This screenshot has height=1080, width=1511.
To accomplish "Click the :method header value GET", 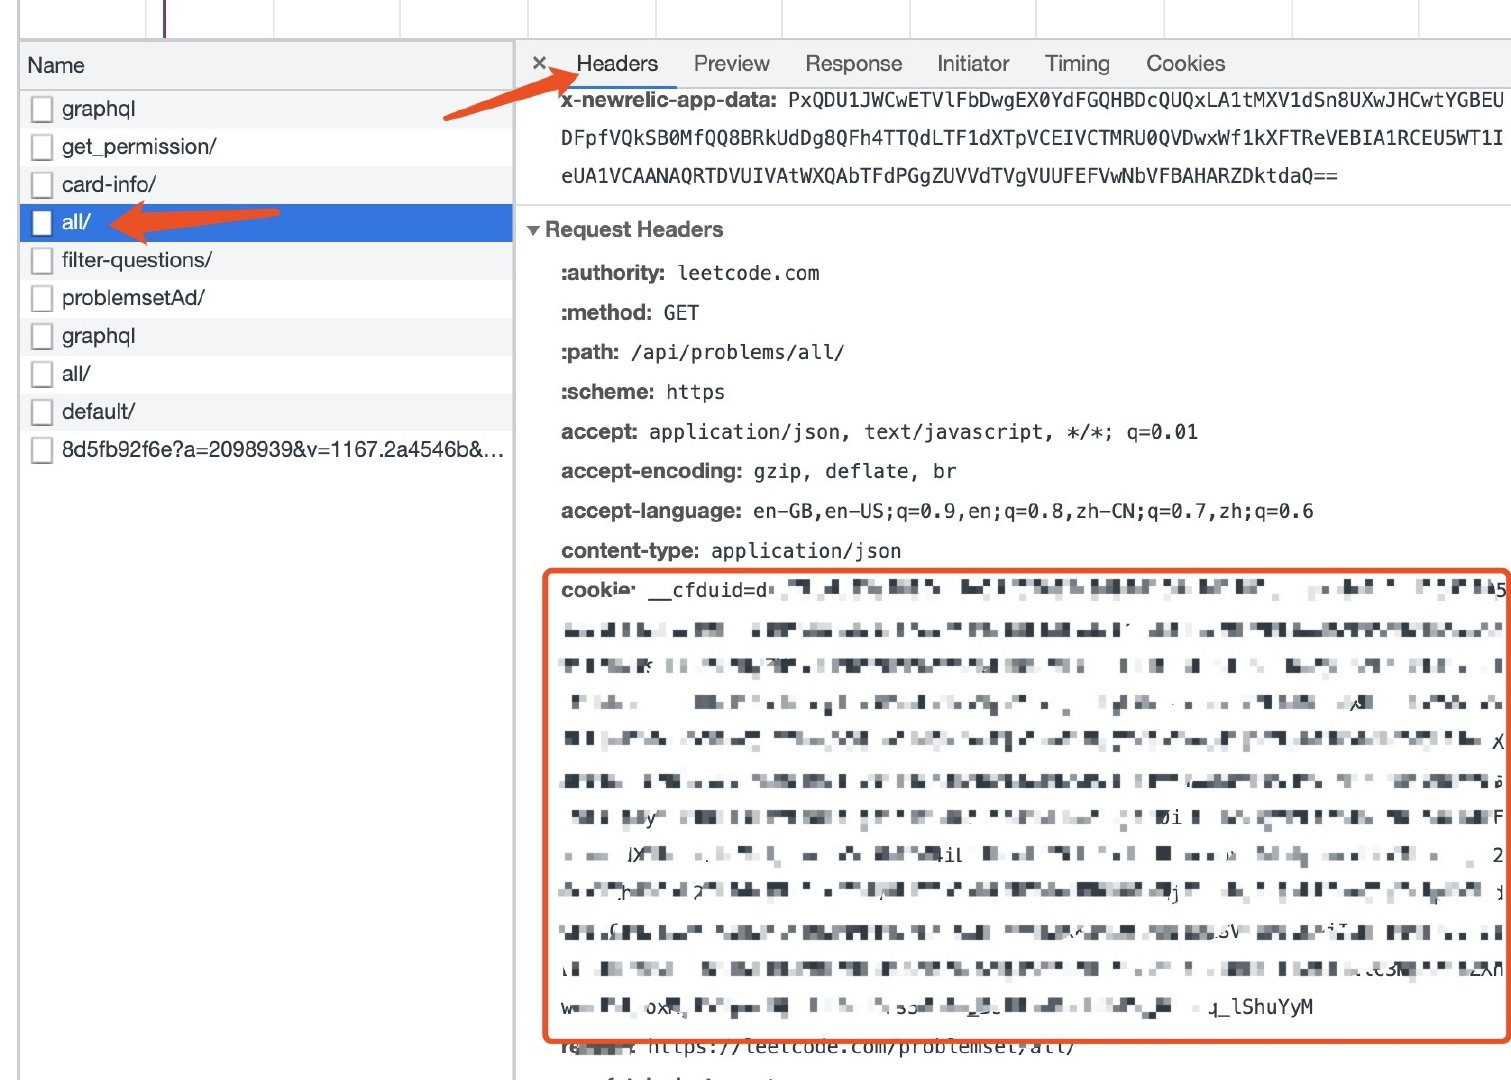I will 681,313.
